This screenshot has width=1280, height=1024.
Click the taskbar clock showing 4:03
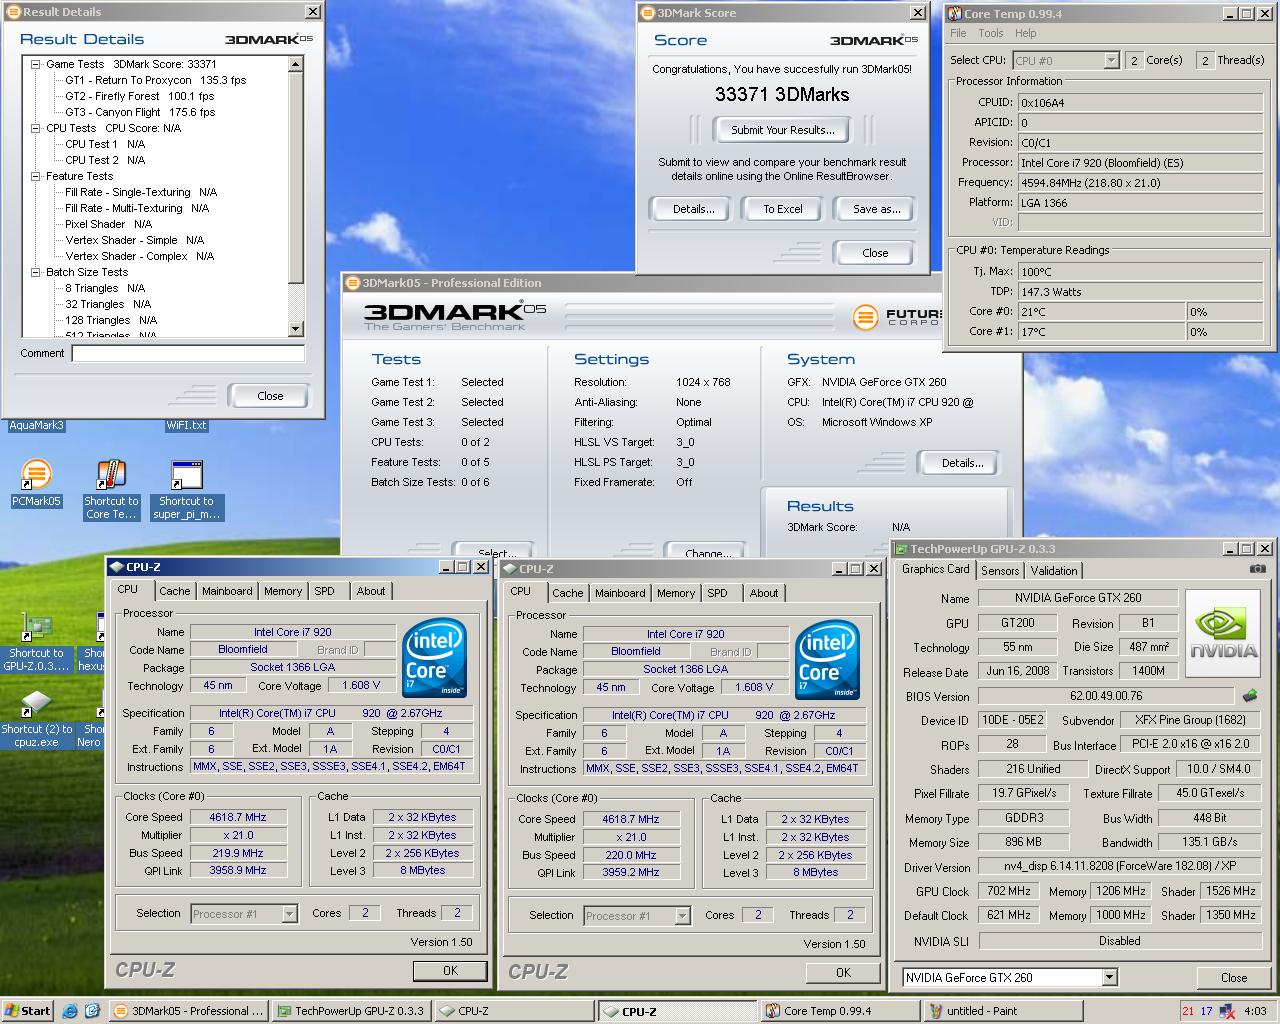pyautogui.click(x=1255, y=1011)
